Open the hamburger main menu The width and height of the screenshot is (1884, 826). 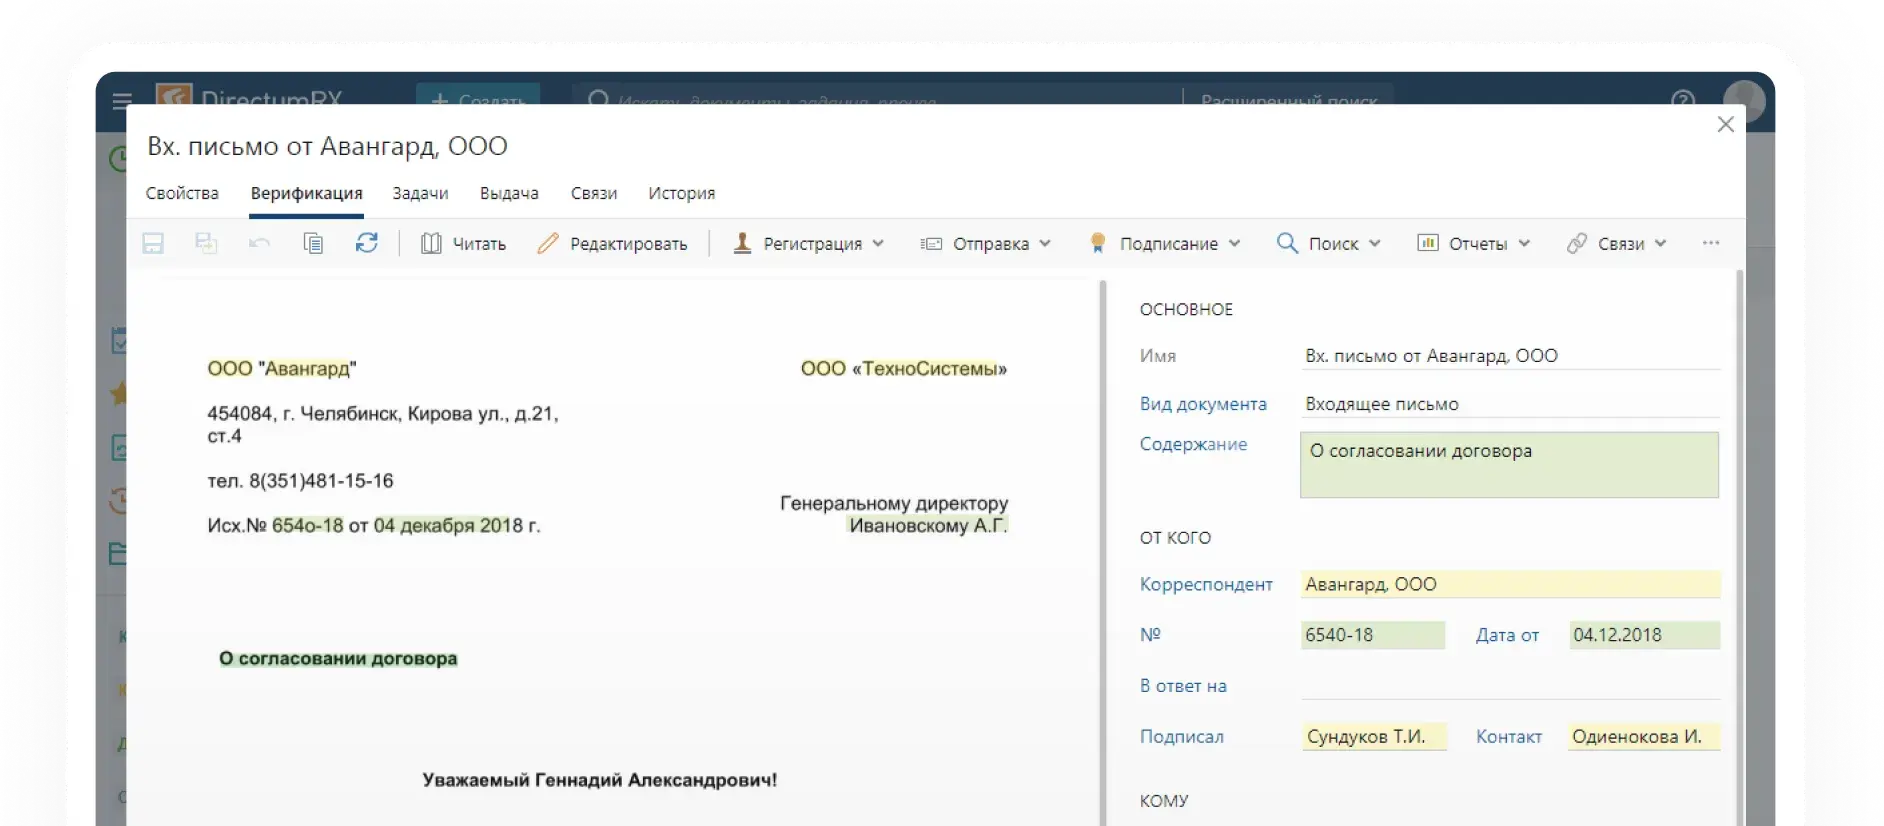click(x=122, y=100)
